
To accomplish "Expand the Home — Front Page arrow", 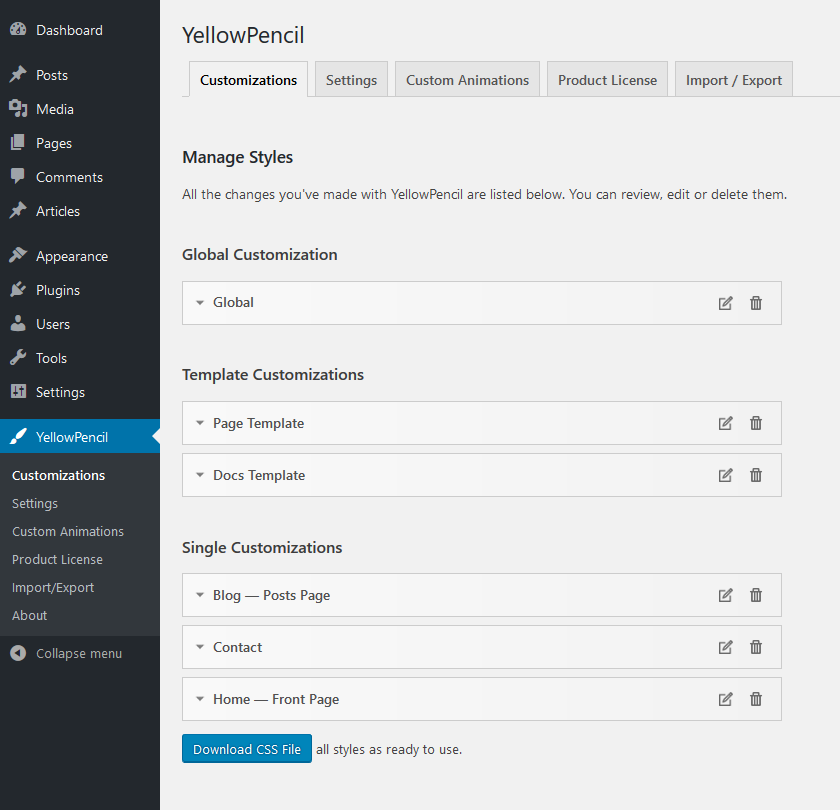I will (x=200, y=699).
